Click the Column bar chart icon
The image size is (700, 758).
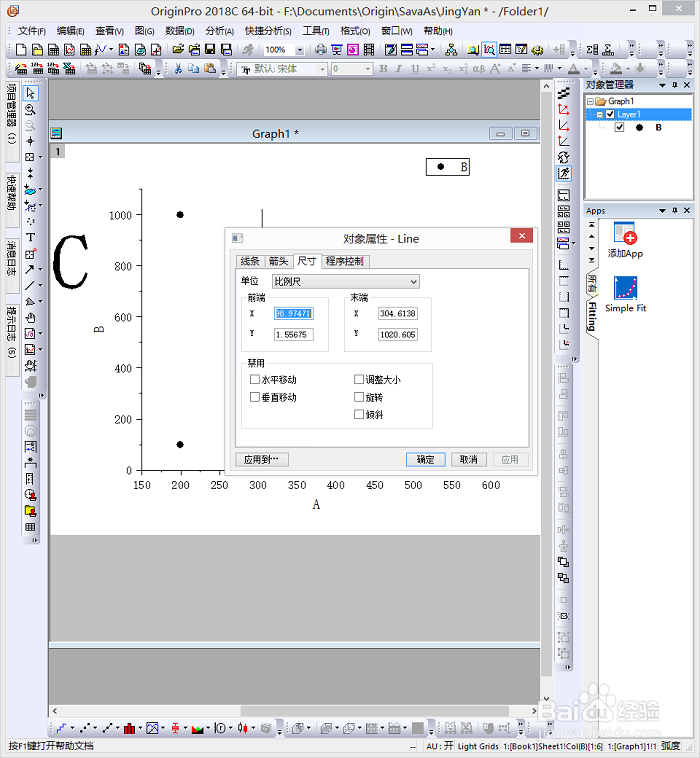tap(129, 728)
